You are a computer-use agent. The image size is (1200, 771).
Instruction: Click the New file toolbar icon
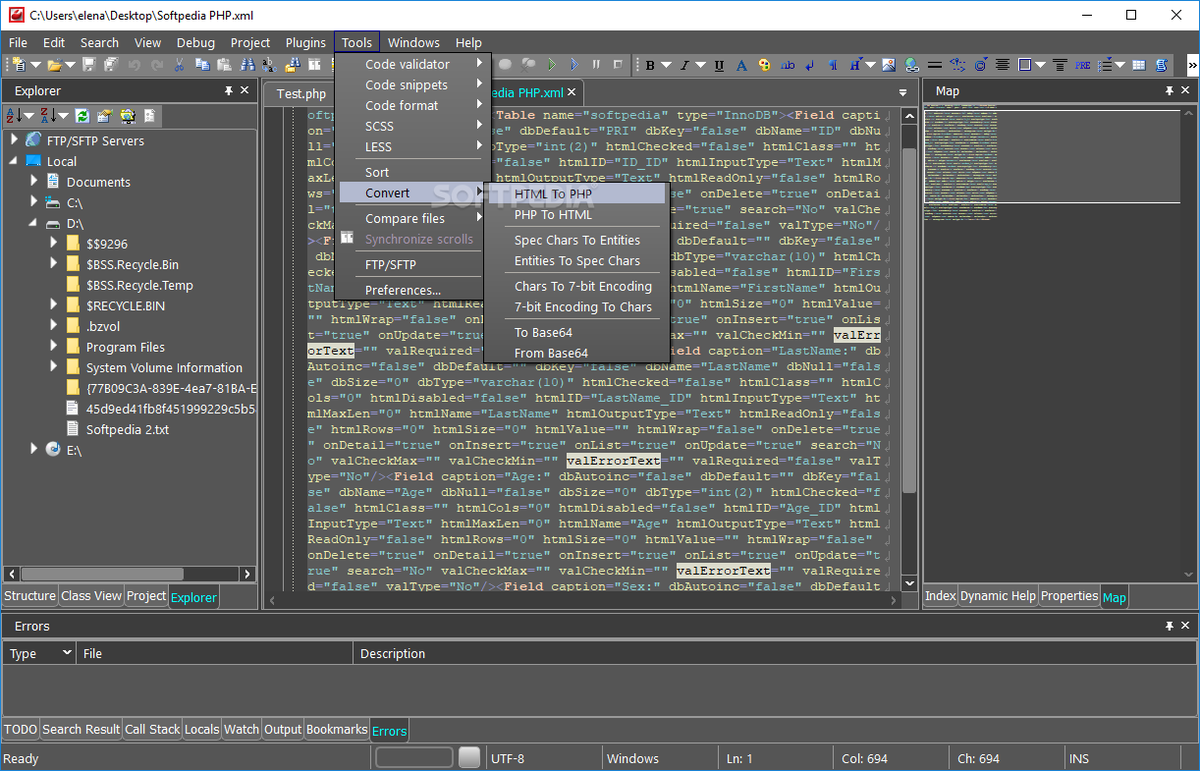click(x=20, y=65)
